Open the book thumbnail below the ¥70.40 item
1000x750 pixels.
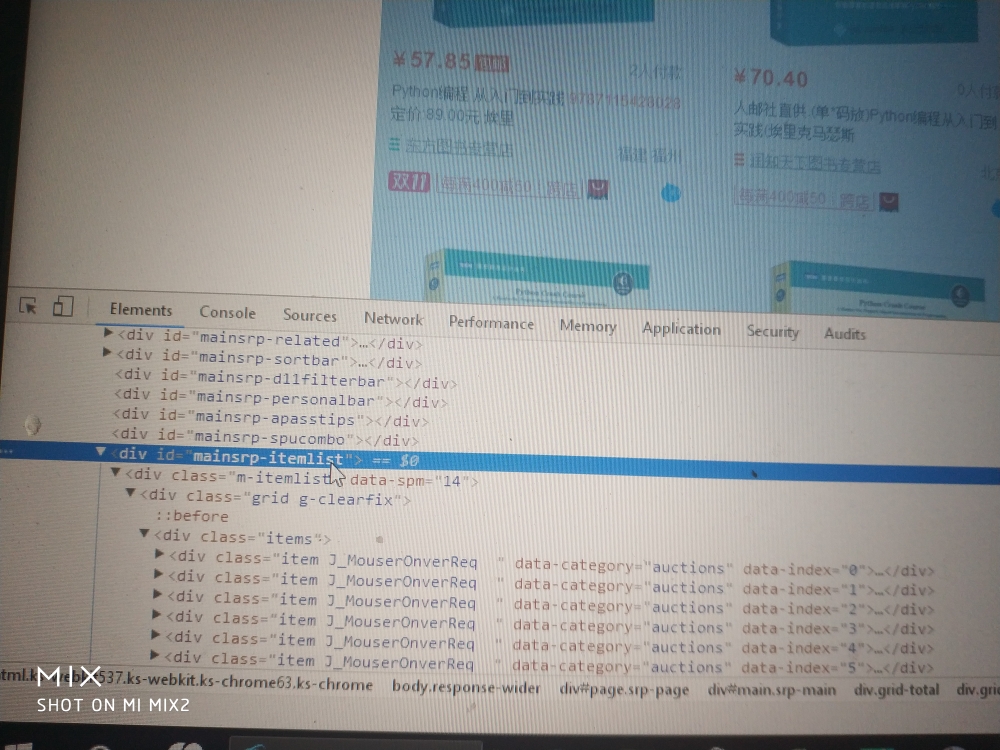[880, 288]
